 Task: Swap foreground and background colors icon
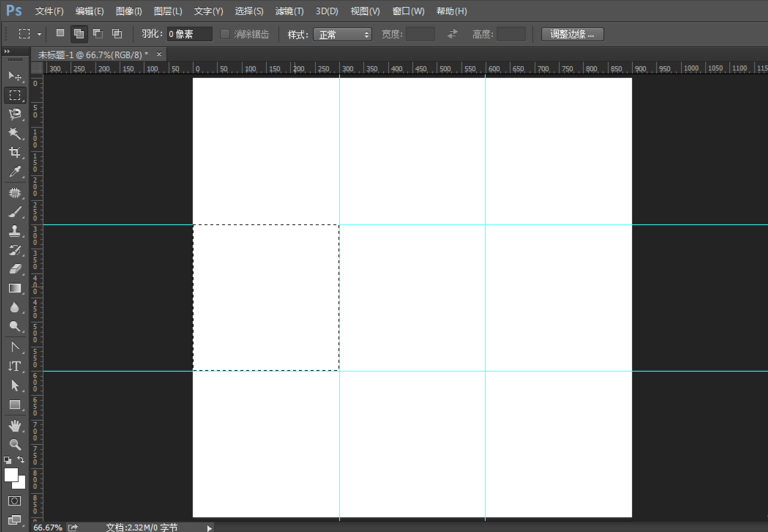pyautogui.click(x=21, y=460)
